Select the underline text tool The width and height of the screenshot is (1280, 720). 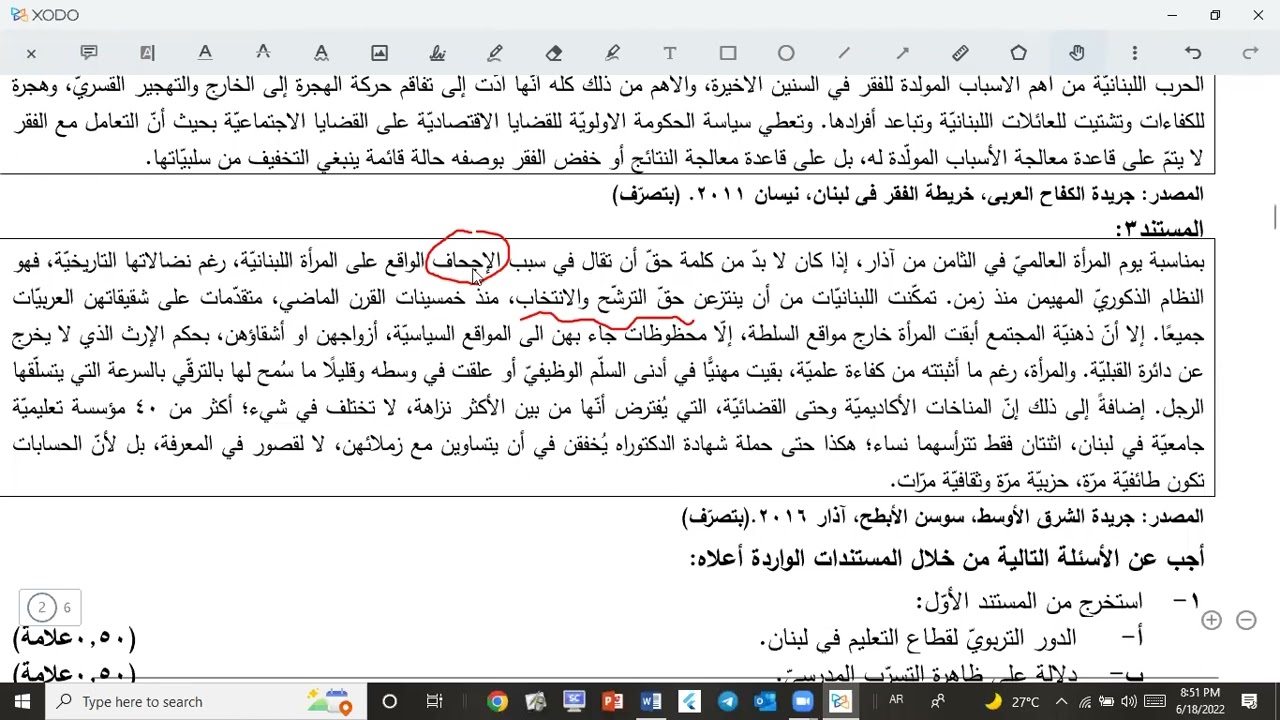pos(205,53)
